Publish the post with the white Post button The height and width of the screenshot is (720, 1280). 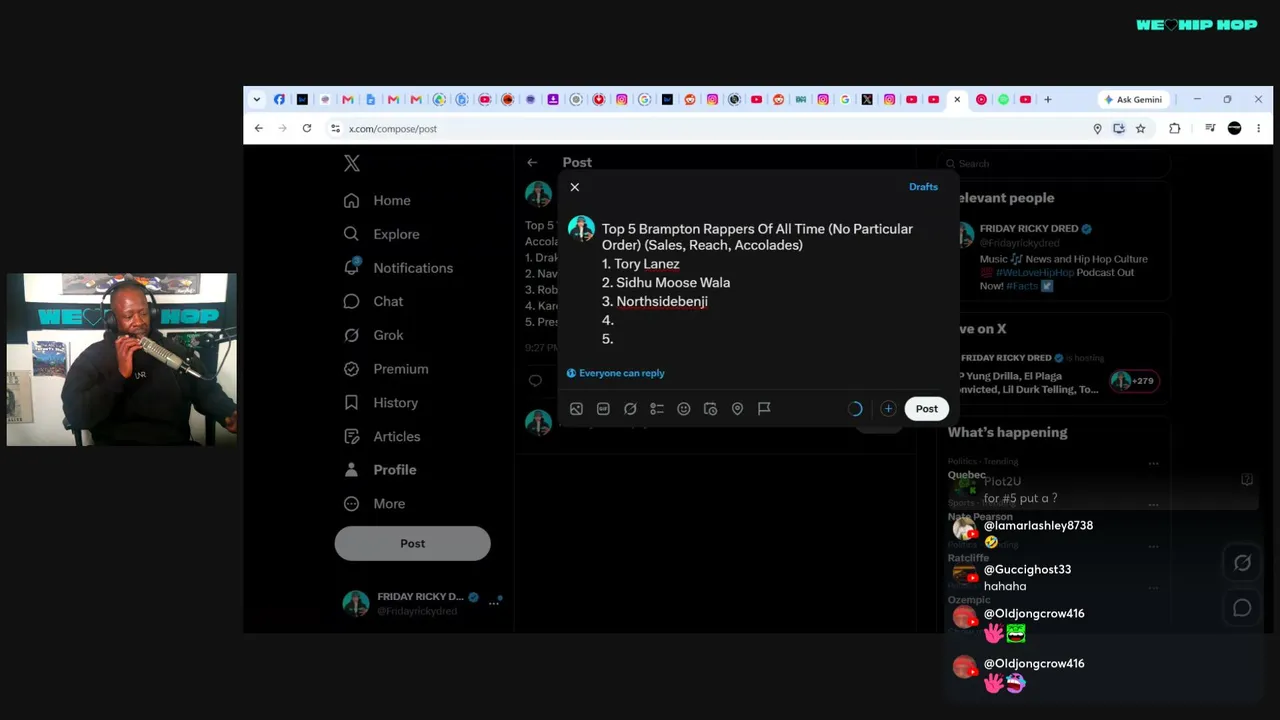point(927,409)
